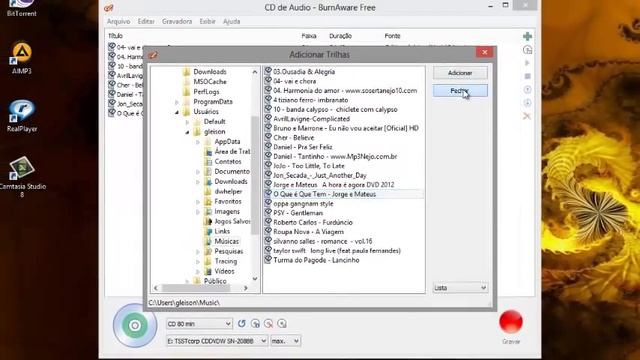Open the Arquivo menu
The image size is (640, 360).
point(118,21)
